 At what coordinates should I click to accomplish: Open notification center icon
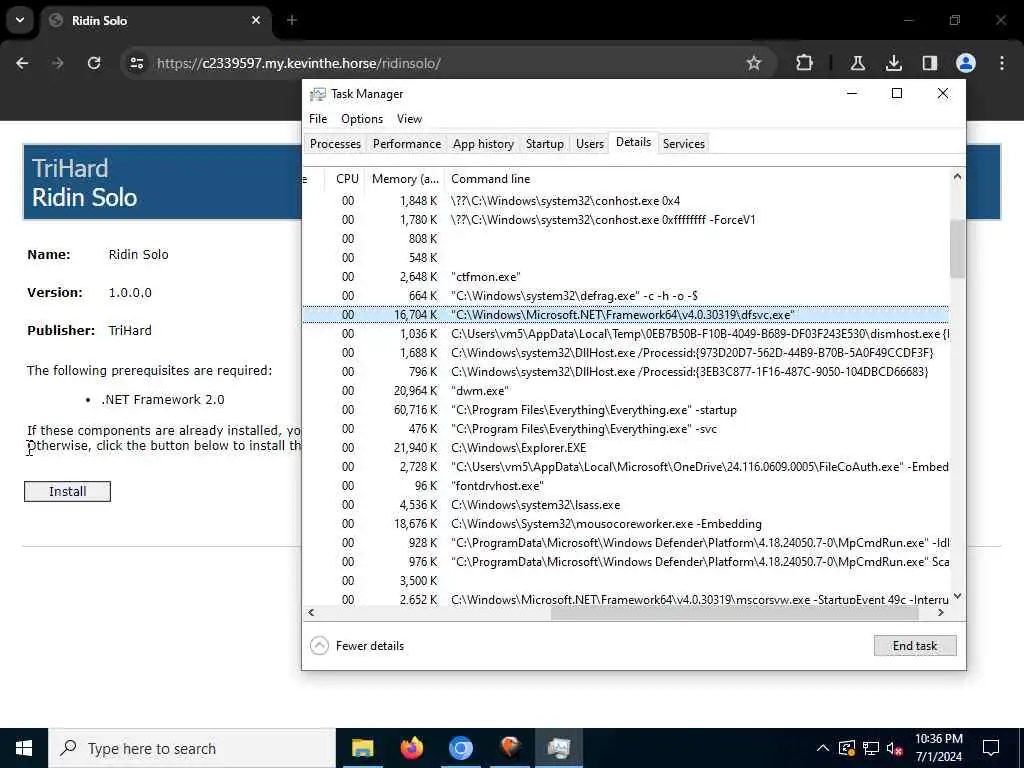click(x=991, y=748)
